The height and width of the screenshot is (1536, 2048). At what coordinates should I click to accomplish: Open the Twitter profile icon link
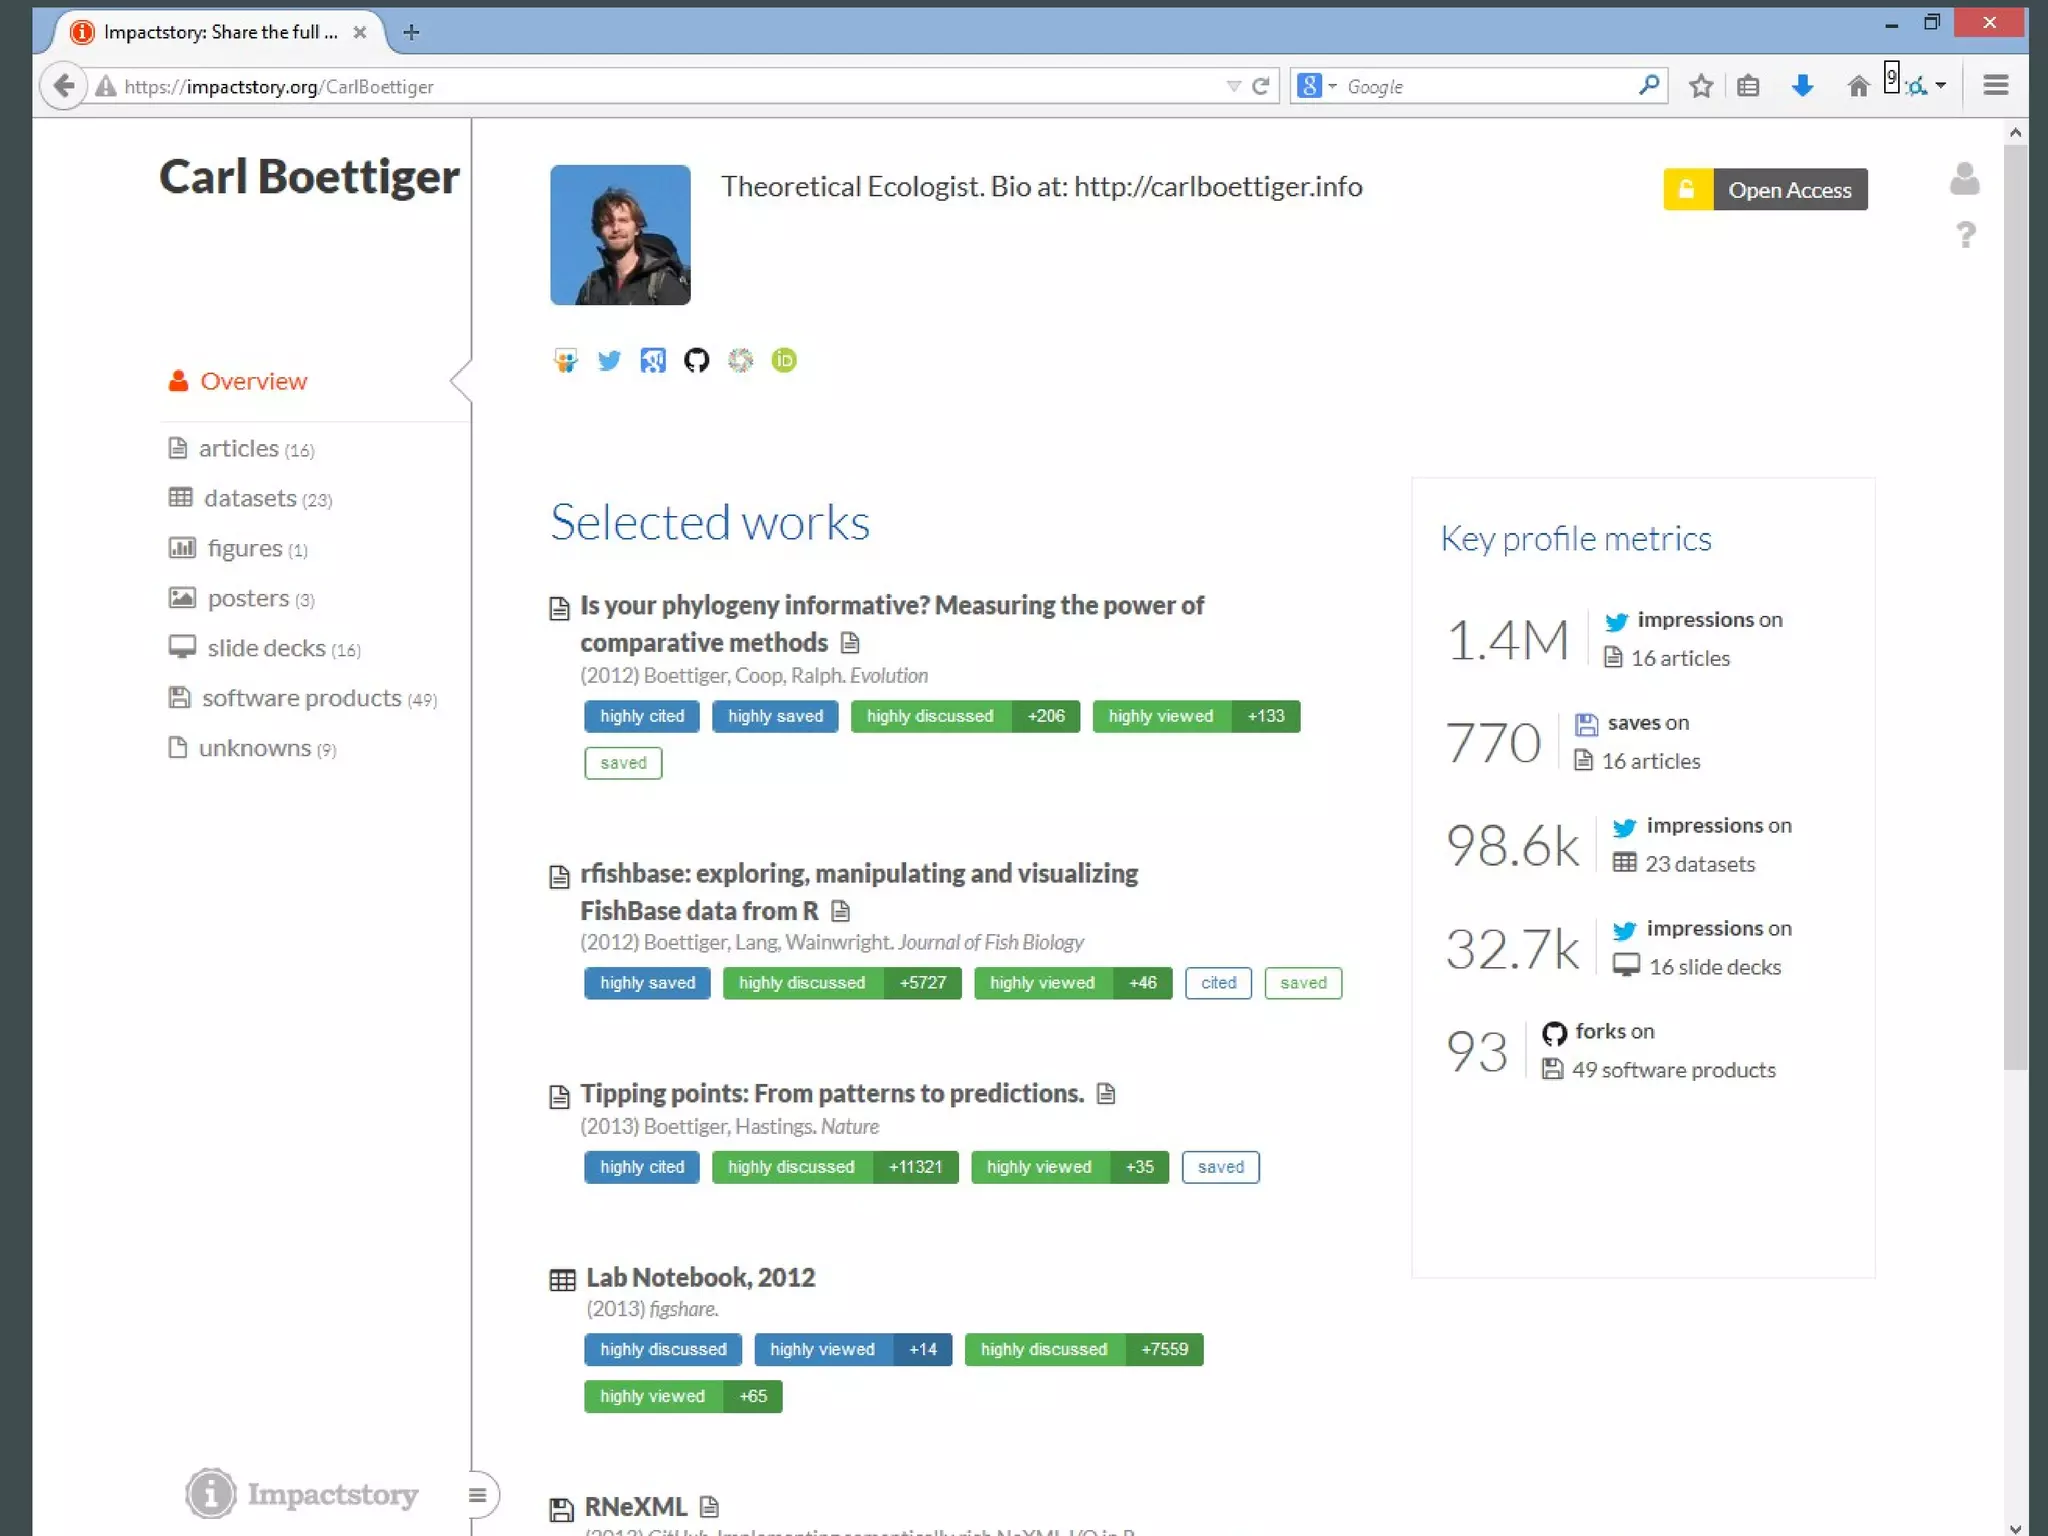[609, 360]
